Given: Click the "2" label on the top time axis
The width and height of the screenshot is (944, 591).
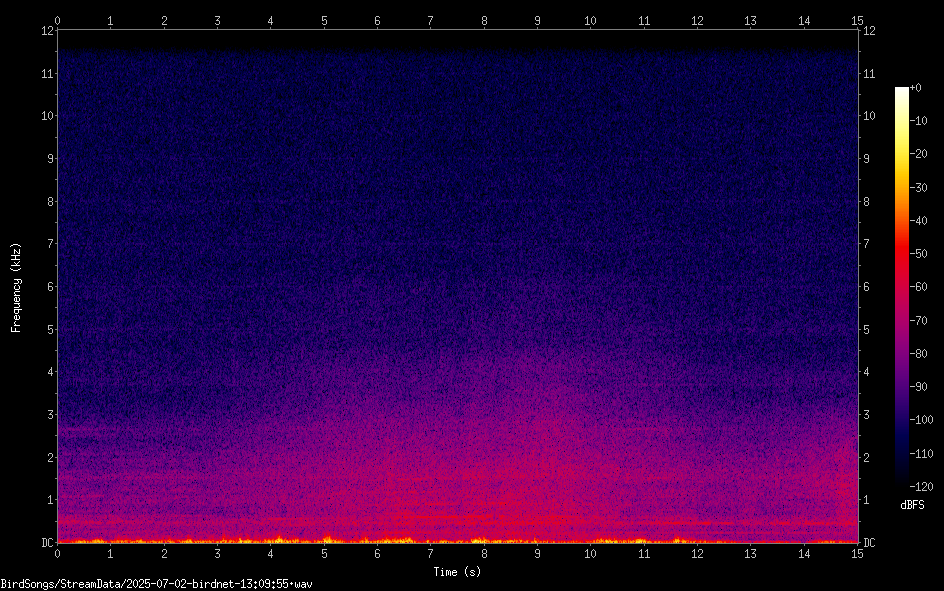Looking at the screenshot, I should click(164, 20).
